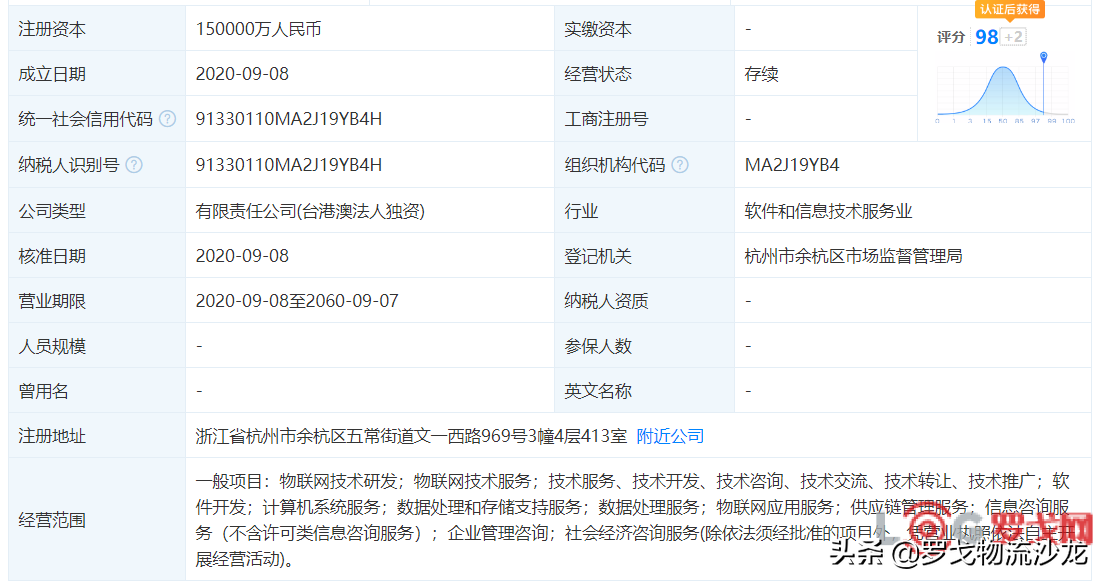View help for 组织机构代码 field
The image size is (1105, 584).
679,165
